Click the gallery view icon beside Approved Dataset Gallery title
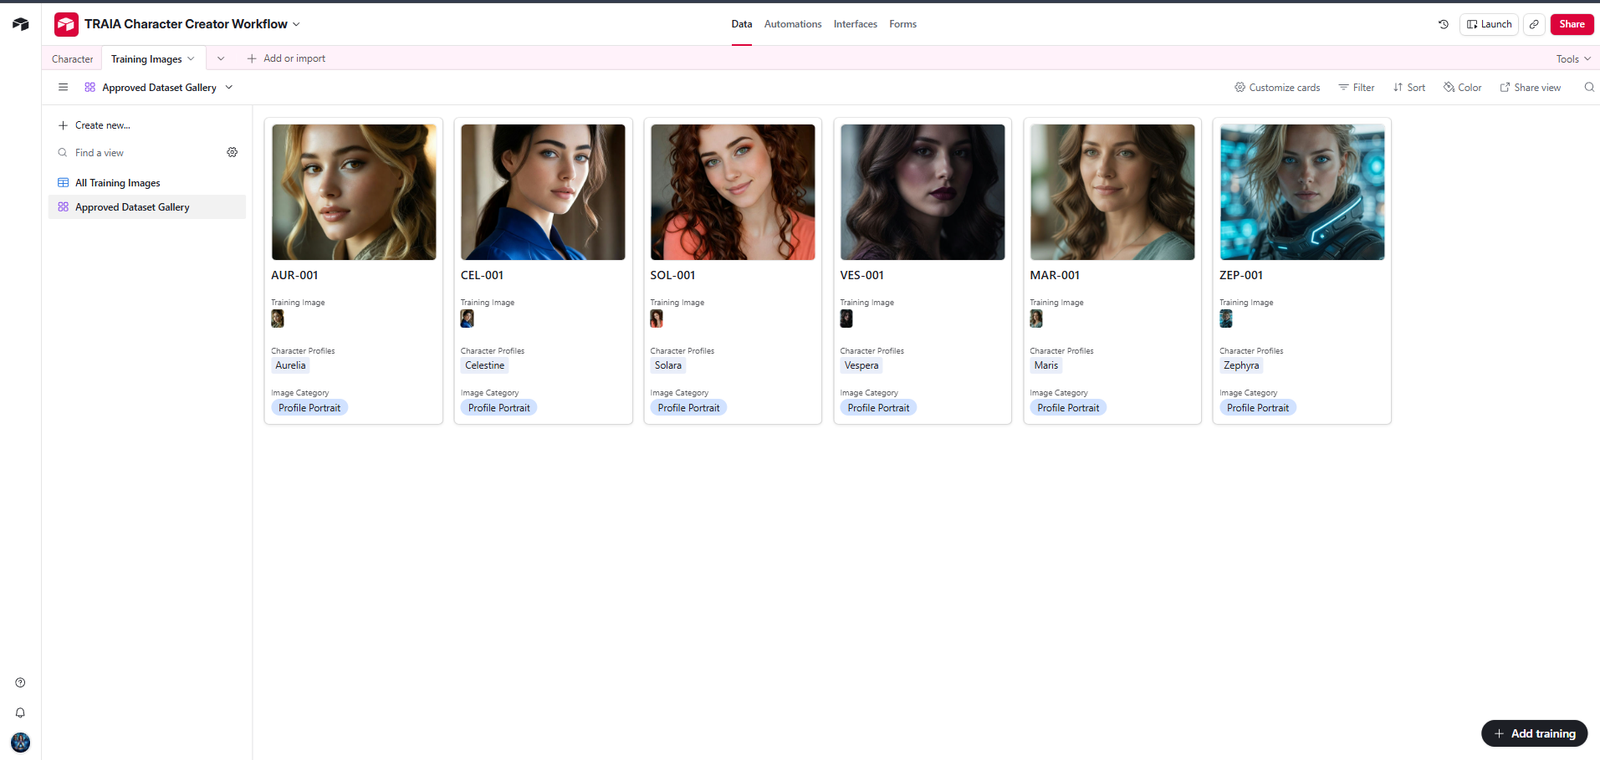The image size is (1600, 760). tap(90, 87)
